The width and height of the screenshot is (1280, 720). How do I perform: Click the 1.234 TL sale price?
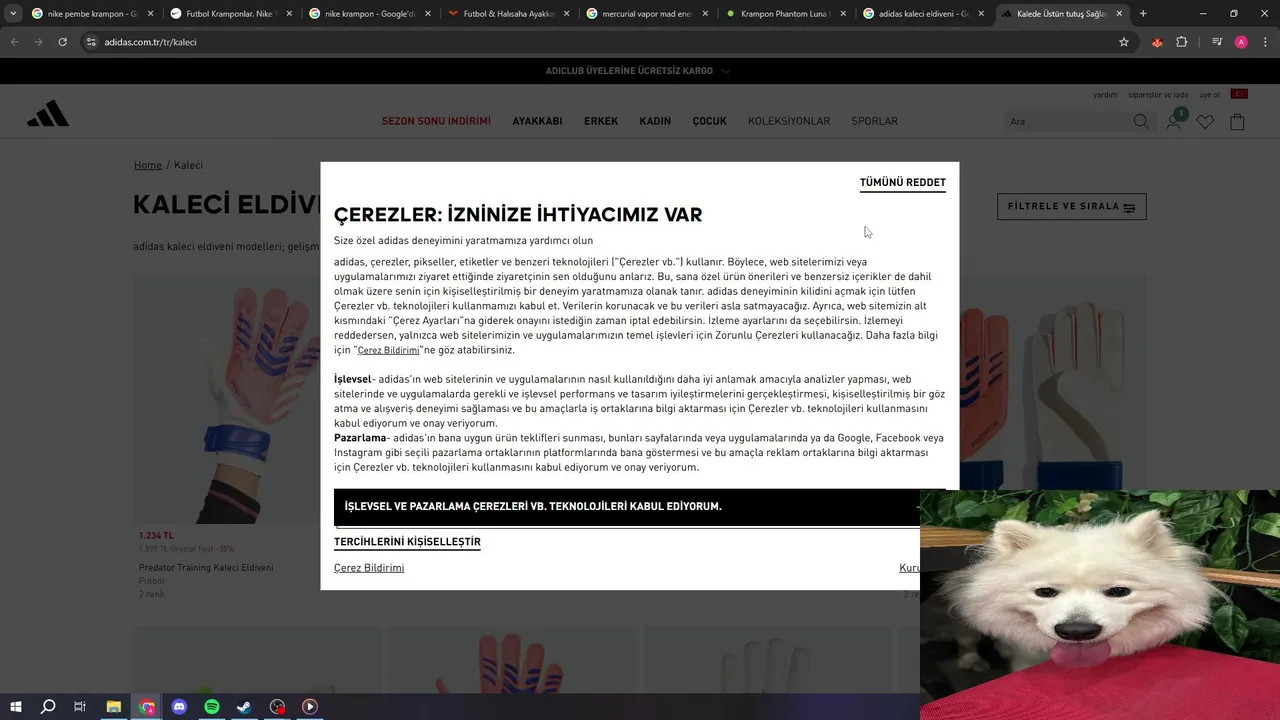tap(156, 536)
